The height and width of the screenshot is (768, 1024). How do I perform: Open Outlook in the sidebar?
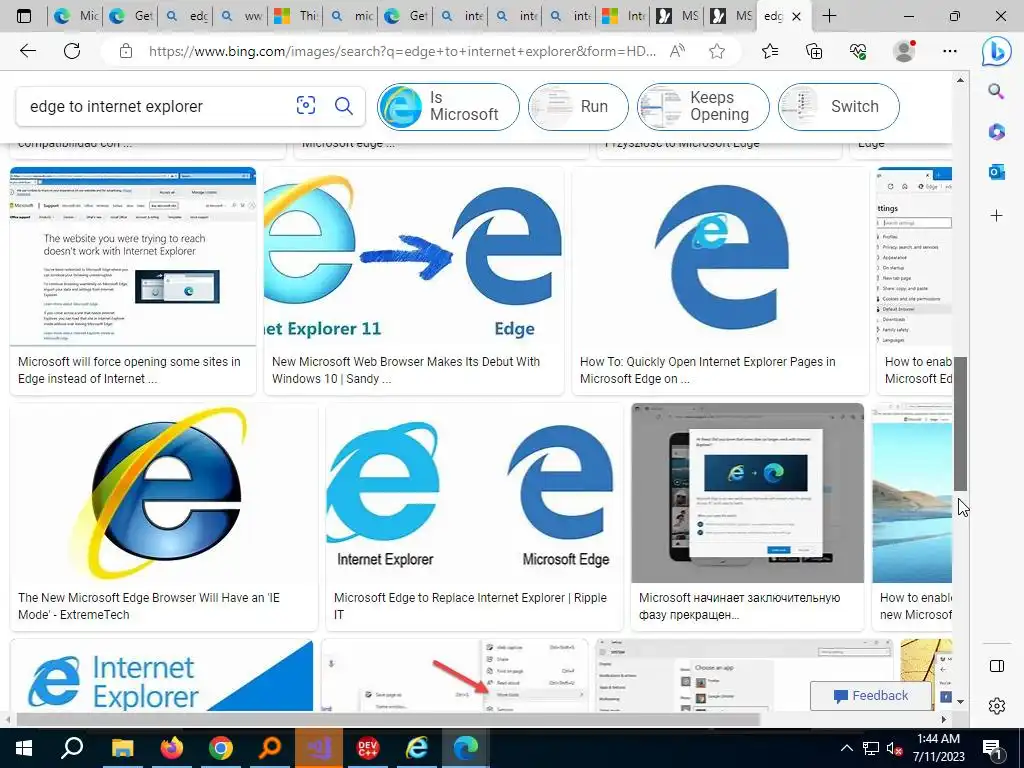pyautogui.click(x=996, y=172)
